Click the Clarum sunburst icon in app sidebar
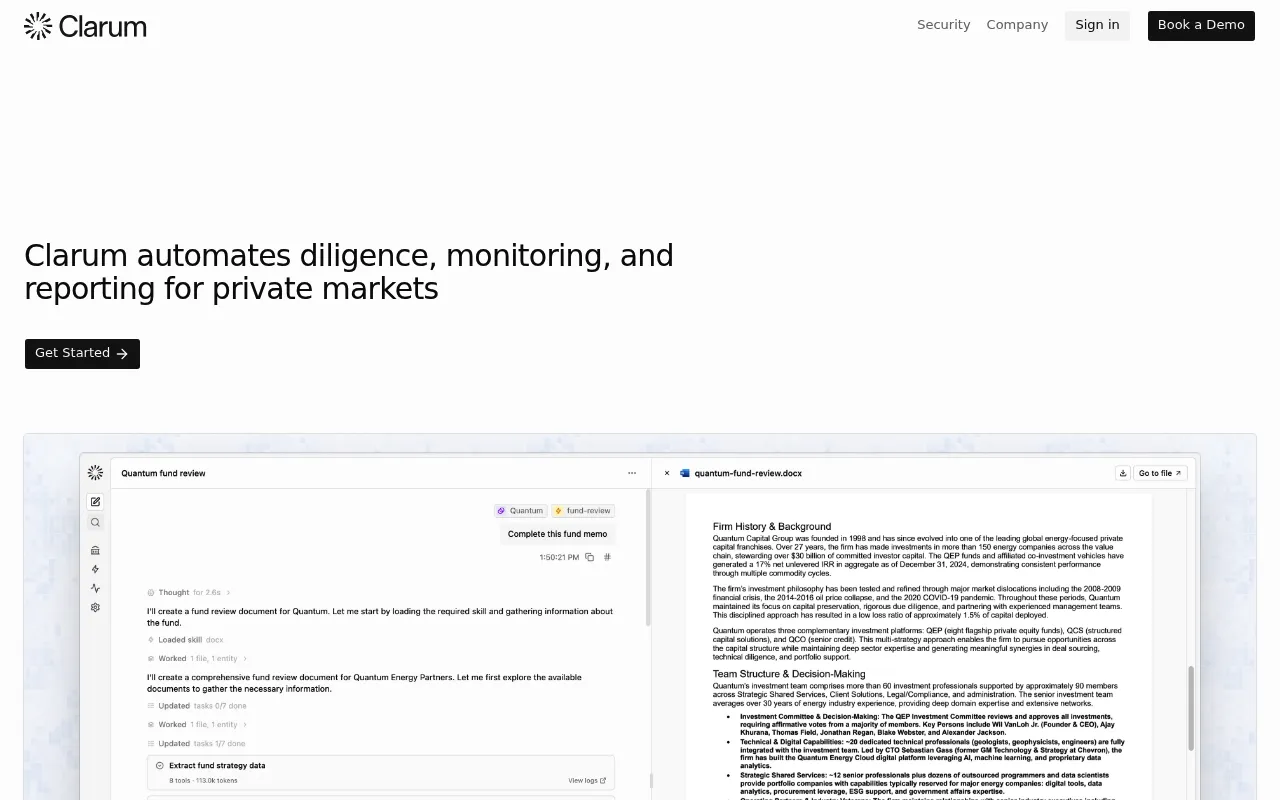The height and width of the screenshot is (800, 1280). (x=95, y=473)
